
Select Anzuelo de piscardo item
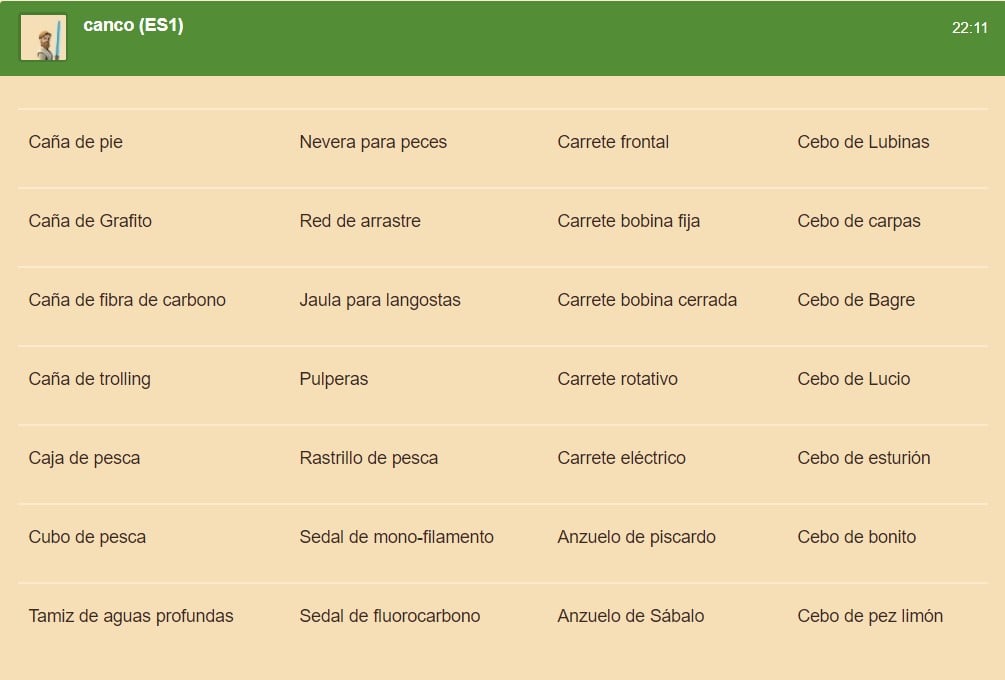click(x=636, y=536)
